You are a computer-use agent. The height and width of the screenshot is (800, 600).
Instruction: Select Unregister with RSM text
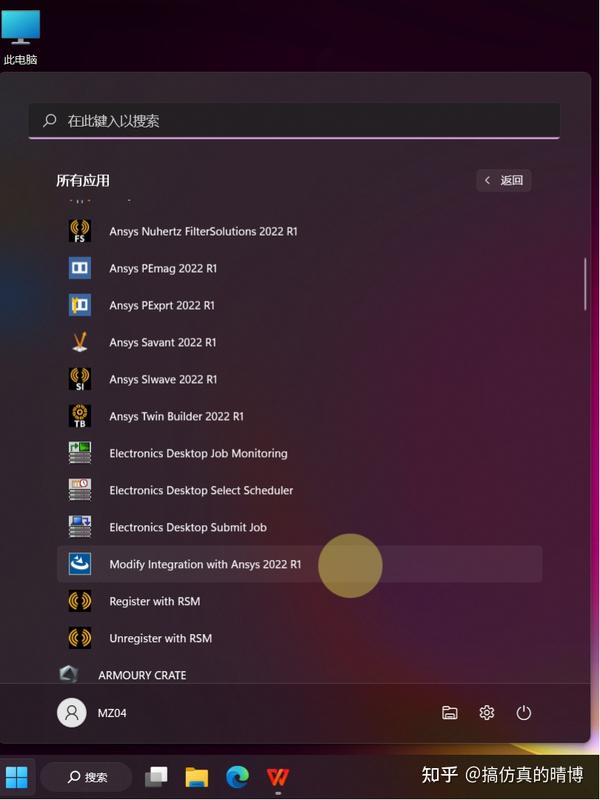click(160, 638)
